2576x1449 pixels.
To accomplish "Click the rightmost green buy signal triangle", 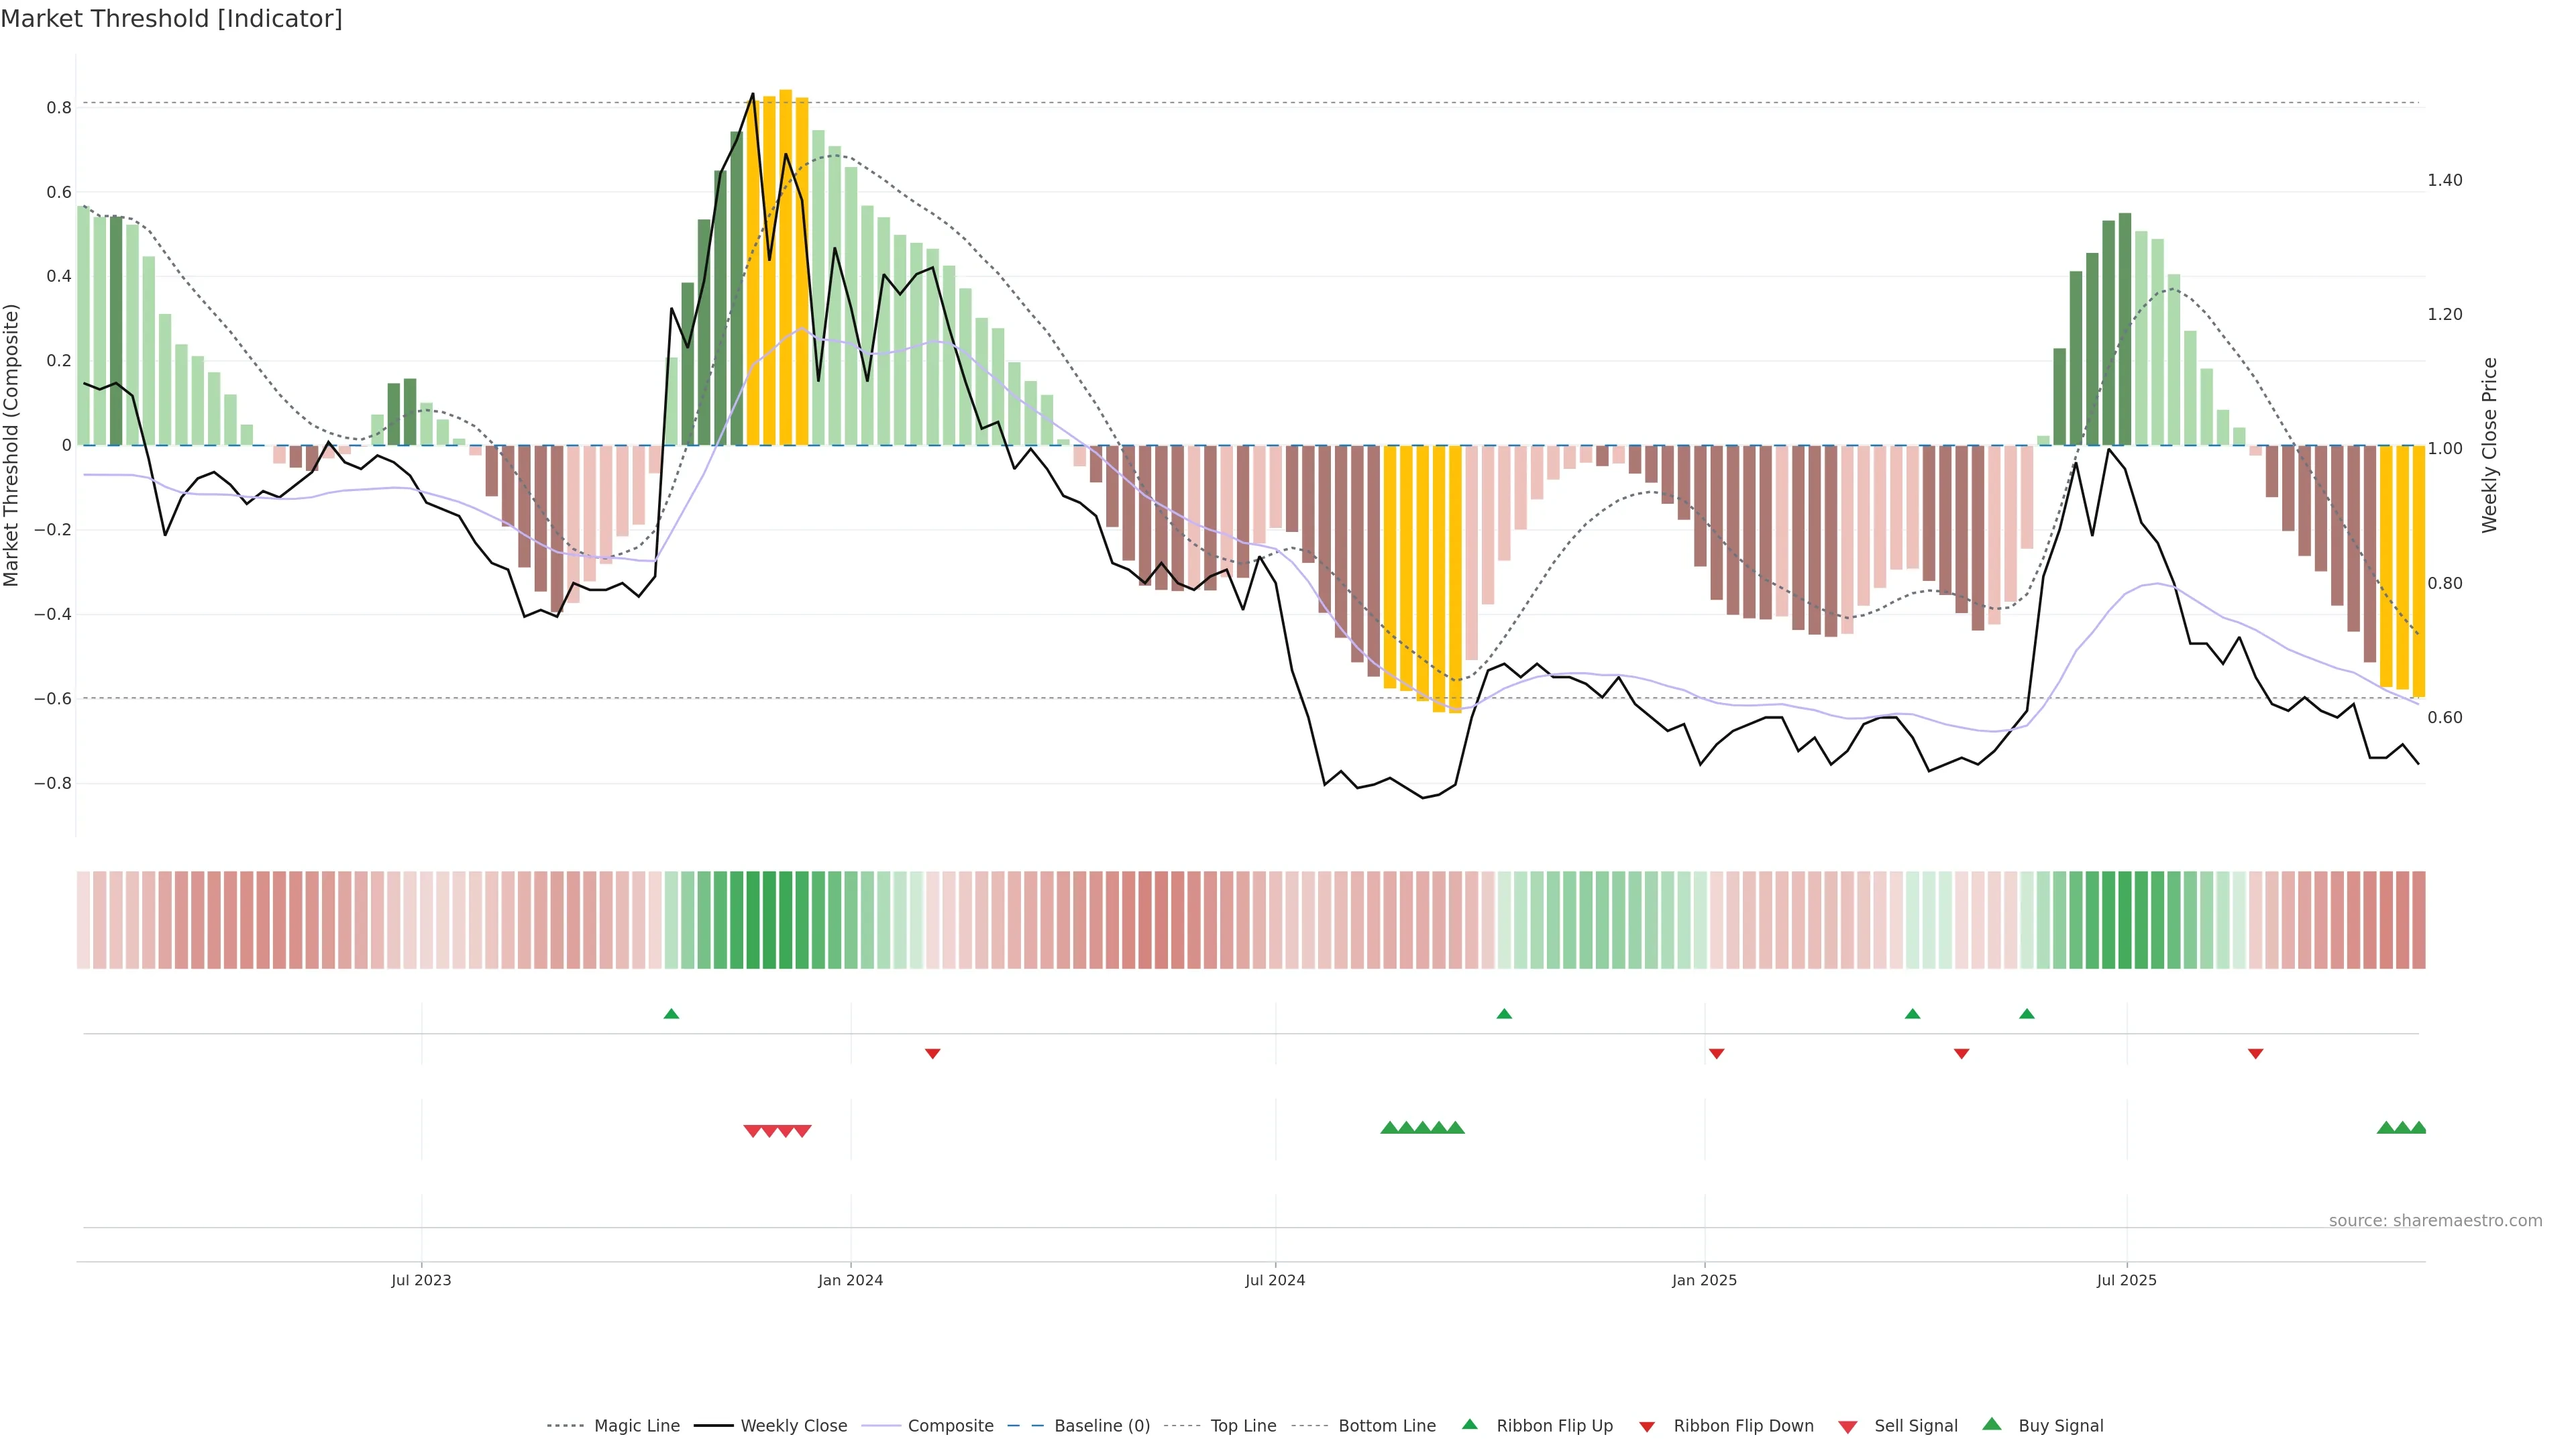I will 2418,1128.
